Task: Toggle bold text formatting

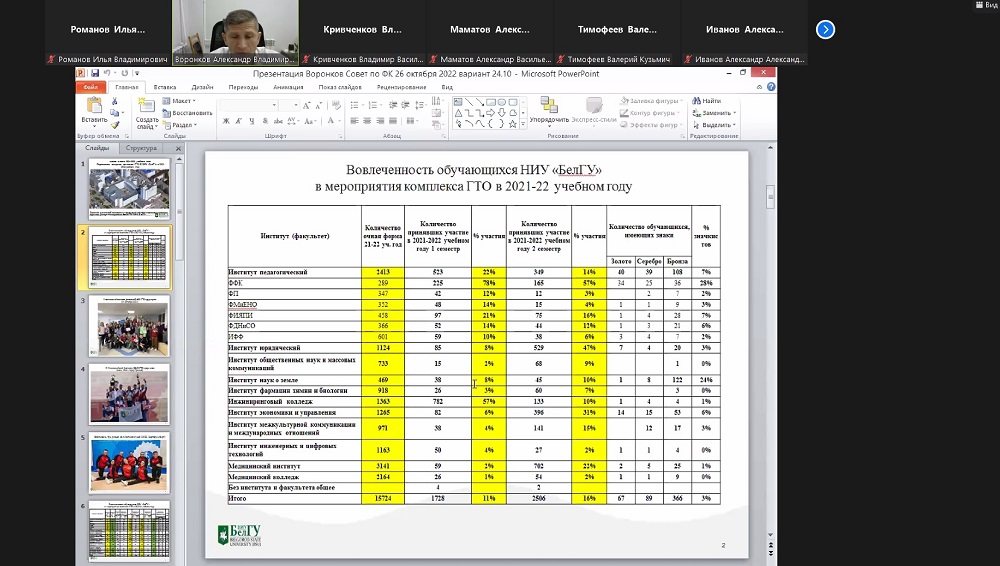Action: pyautogui.click(x=226, y=121)
